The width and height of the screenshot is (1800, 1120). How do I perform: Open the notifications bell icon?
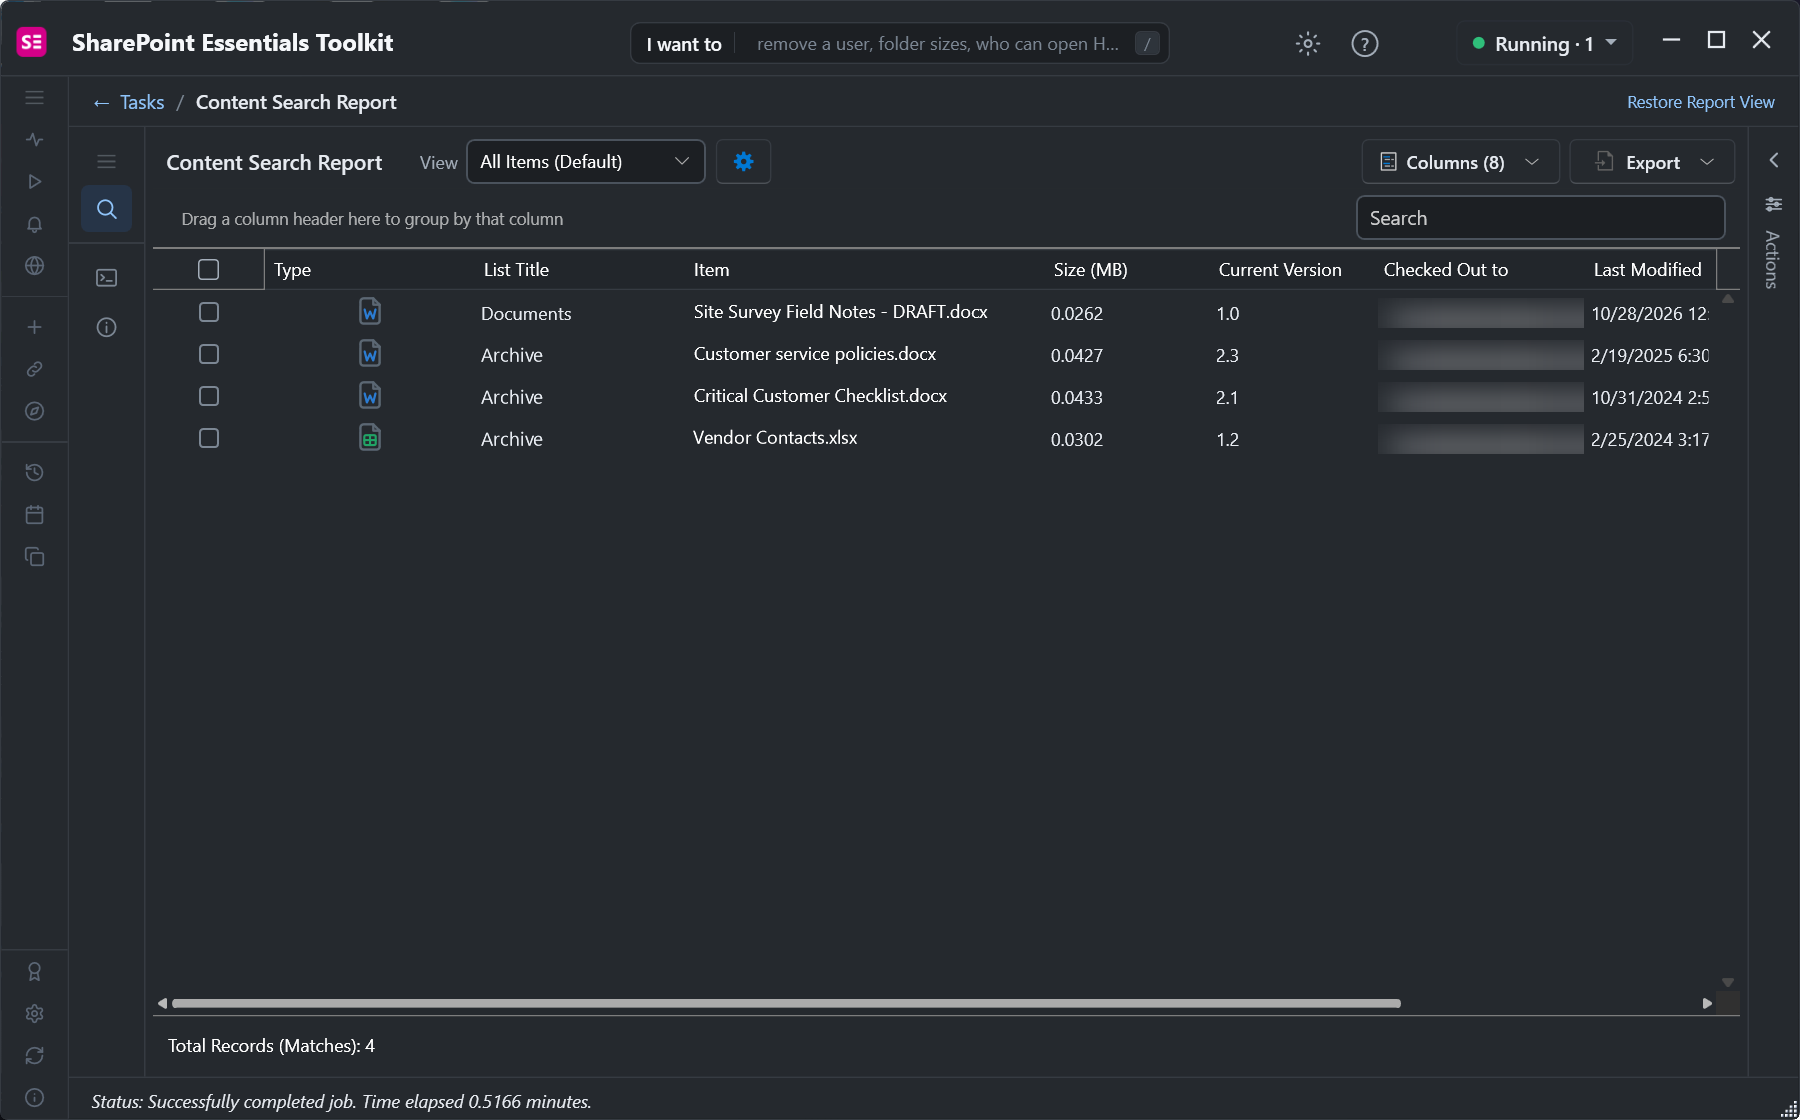pos(34,224)
